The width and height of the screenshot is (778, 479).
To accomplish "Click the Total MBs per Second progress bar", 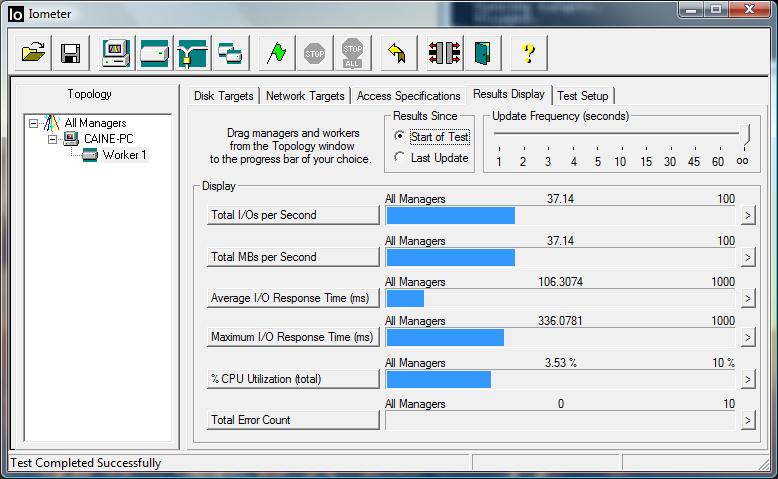I will click(x=560, y=257).
